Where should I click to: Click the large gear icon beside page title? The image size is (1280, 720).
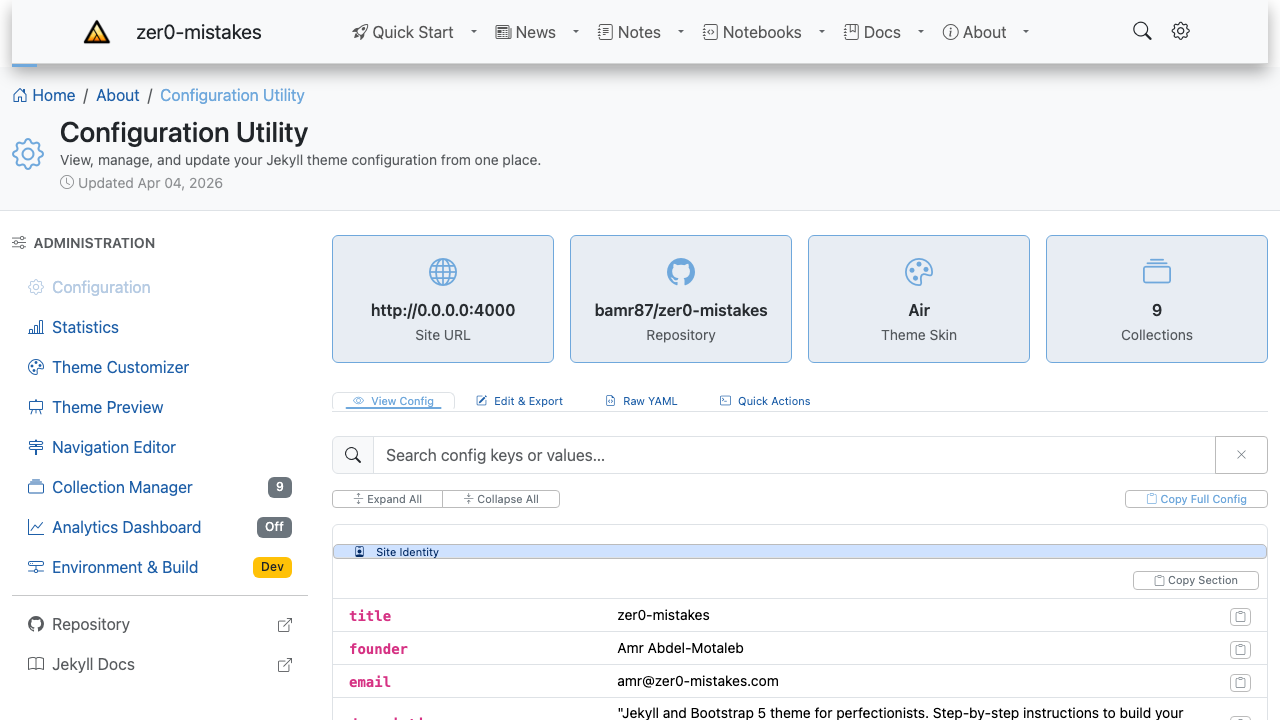pos(28,154)
